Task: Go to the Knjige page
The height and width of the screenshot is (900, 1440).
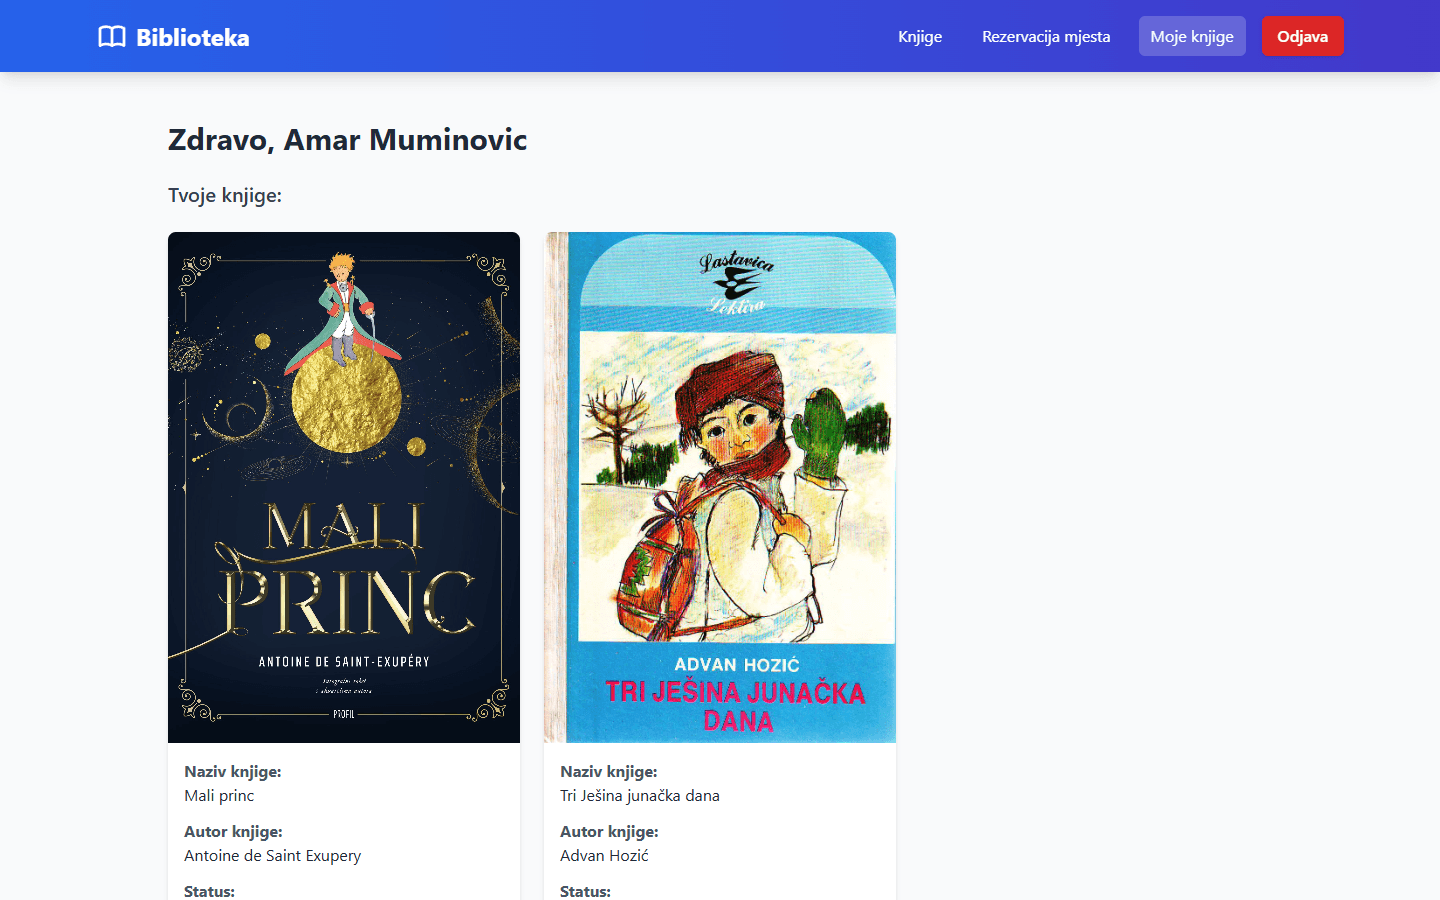Action: [920, 36]
